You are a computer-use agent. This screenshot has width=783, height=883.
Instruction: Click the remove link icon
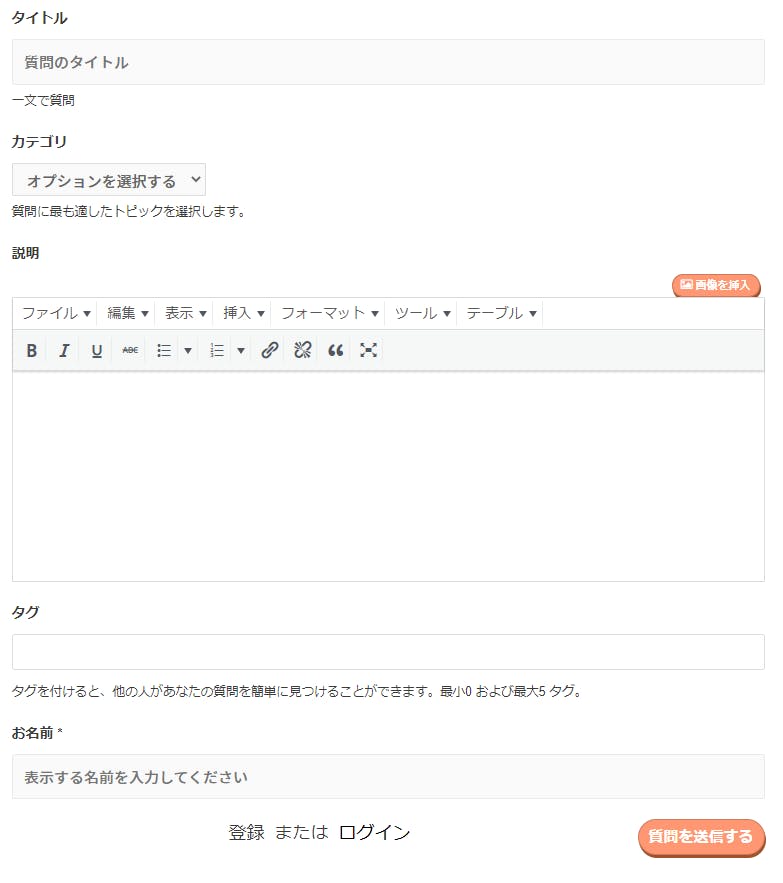(303, 351)
